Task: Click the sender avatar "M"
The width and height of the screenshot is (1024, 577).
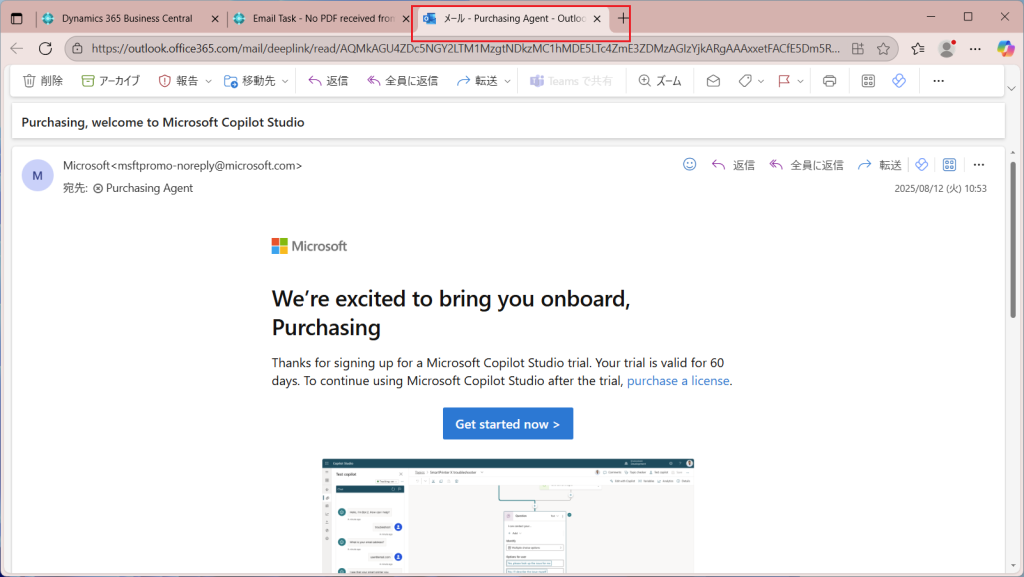Action: (x=37, y=176)
